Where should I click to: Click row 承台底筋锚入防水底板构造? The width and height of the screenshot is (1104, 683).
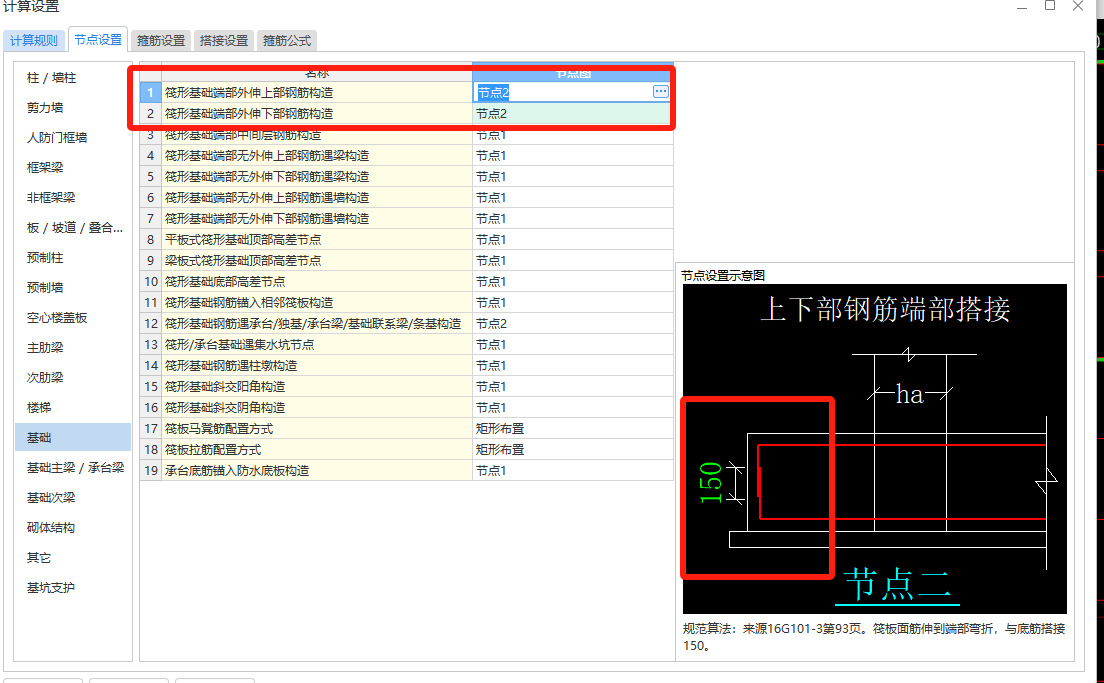click(x=317, y=470)
